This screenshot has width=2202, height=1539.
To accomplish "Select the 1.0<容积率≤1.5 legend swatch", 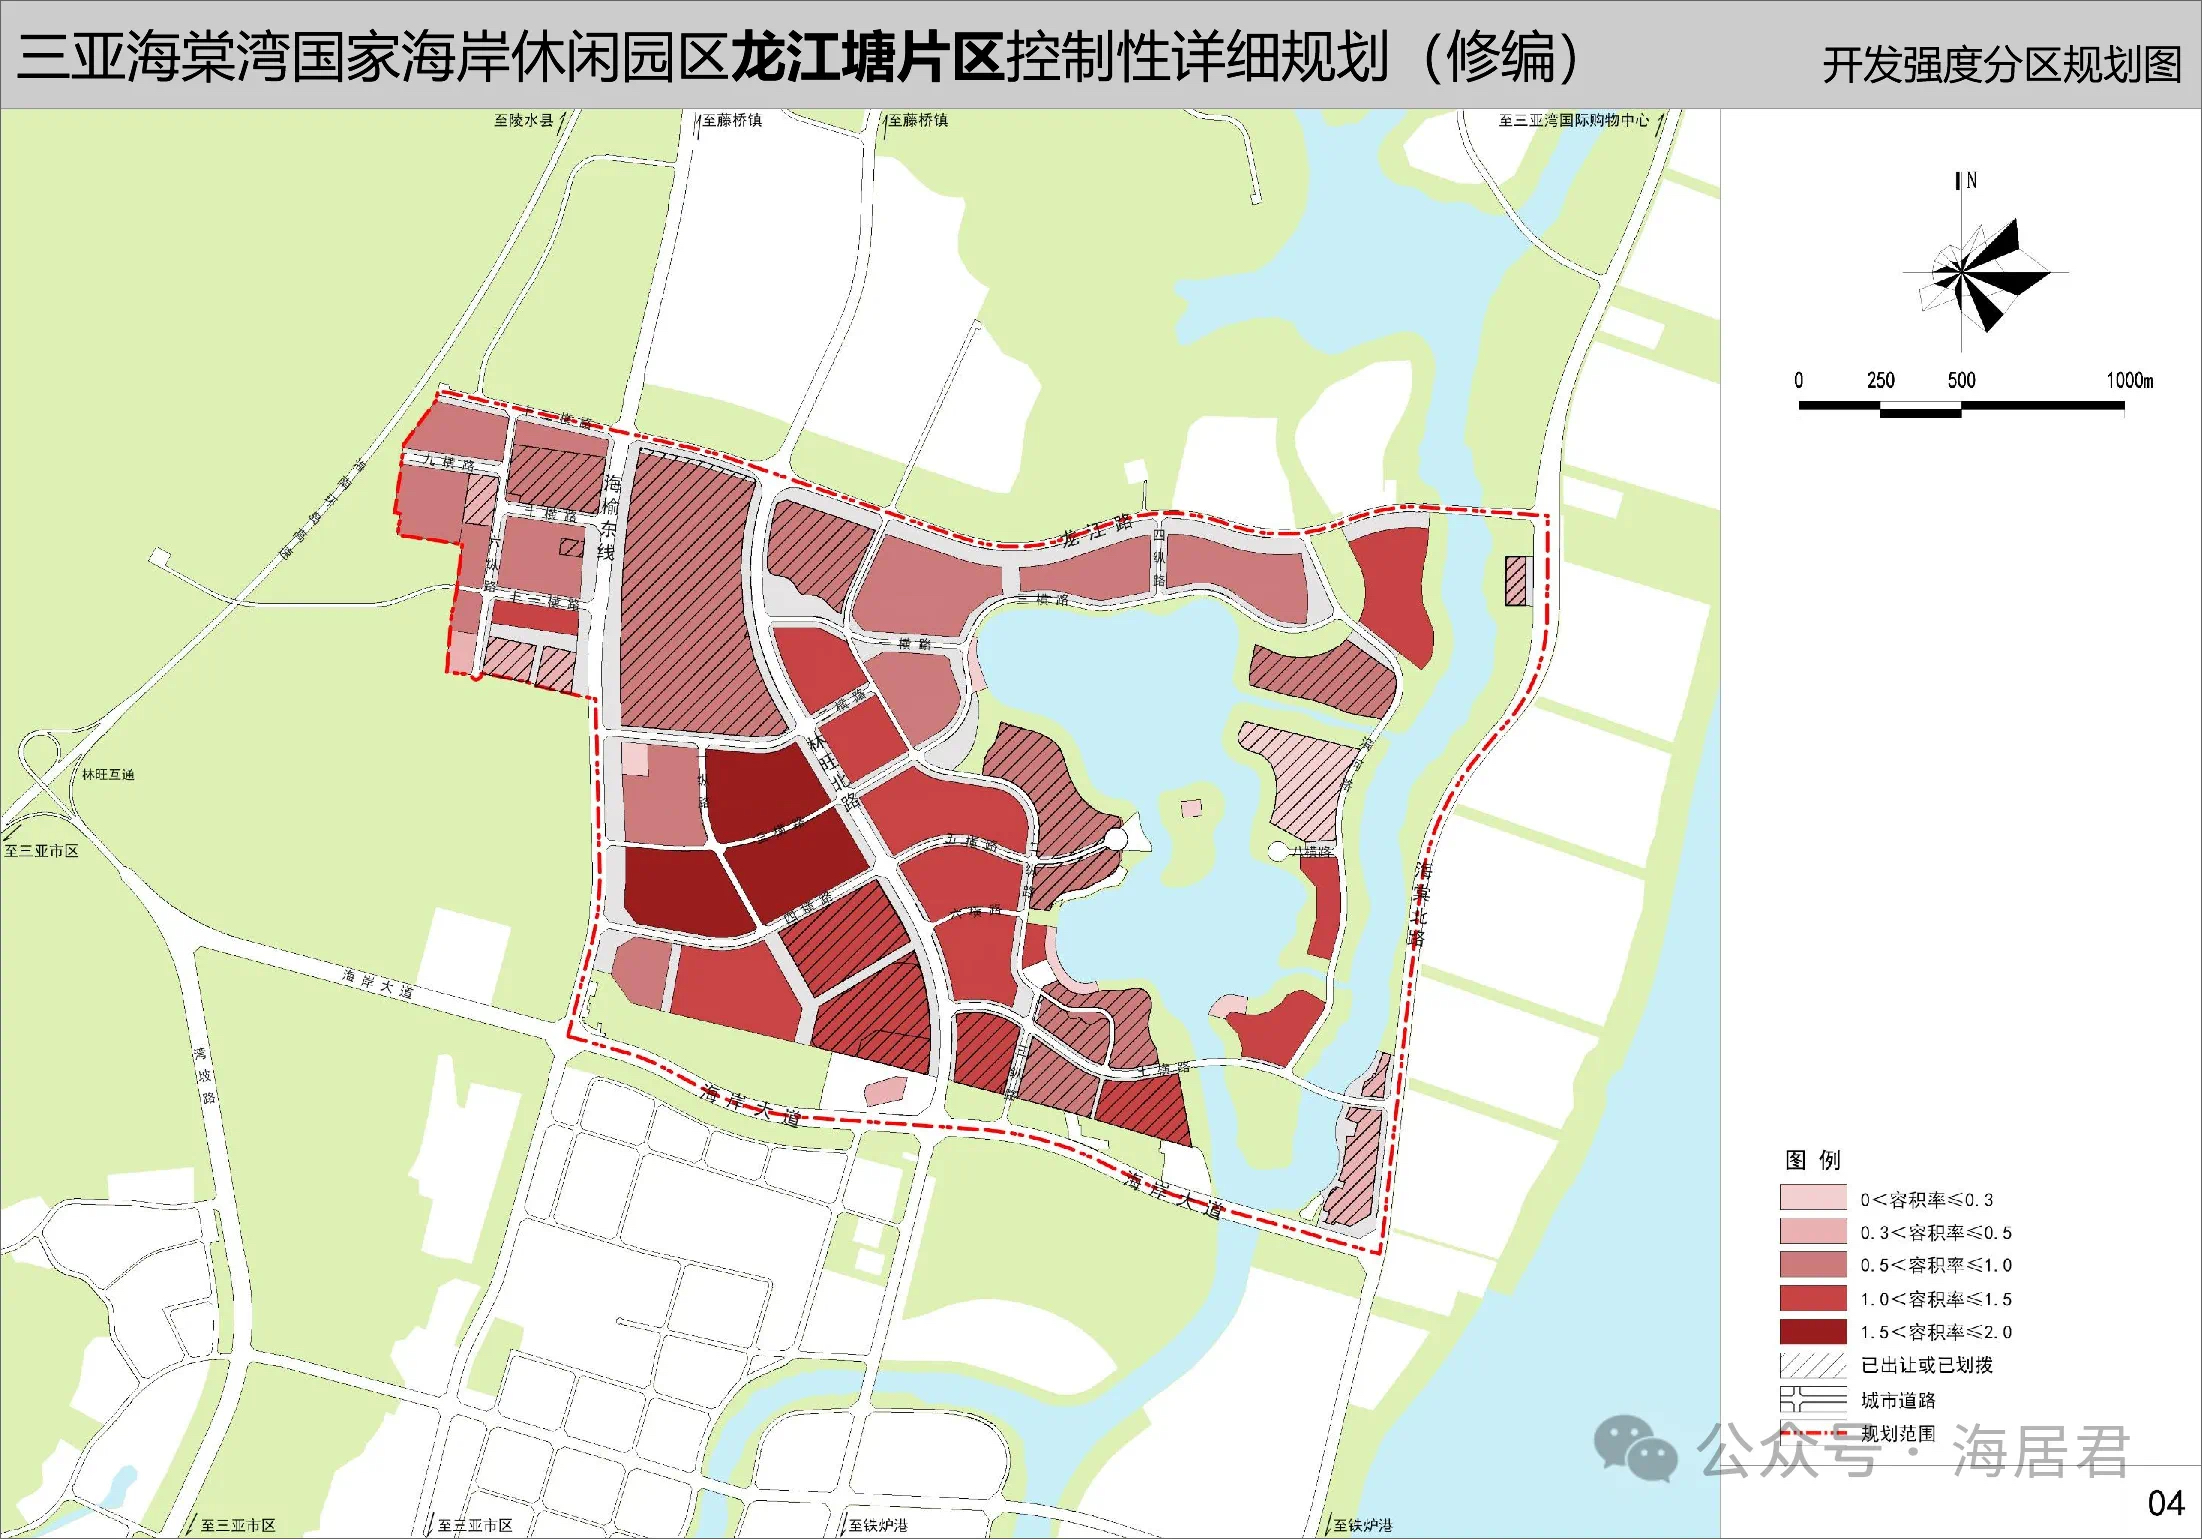I will coord(1812,1298).
